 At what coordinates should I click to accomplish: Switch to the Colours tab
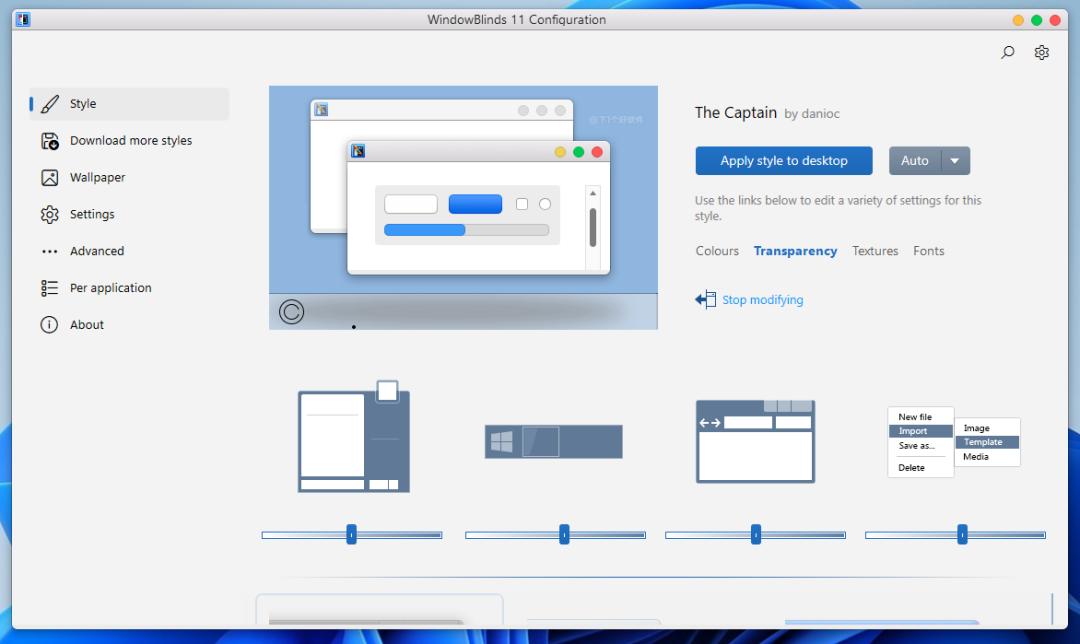tap(717, 251)
